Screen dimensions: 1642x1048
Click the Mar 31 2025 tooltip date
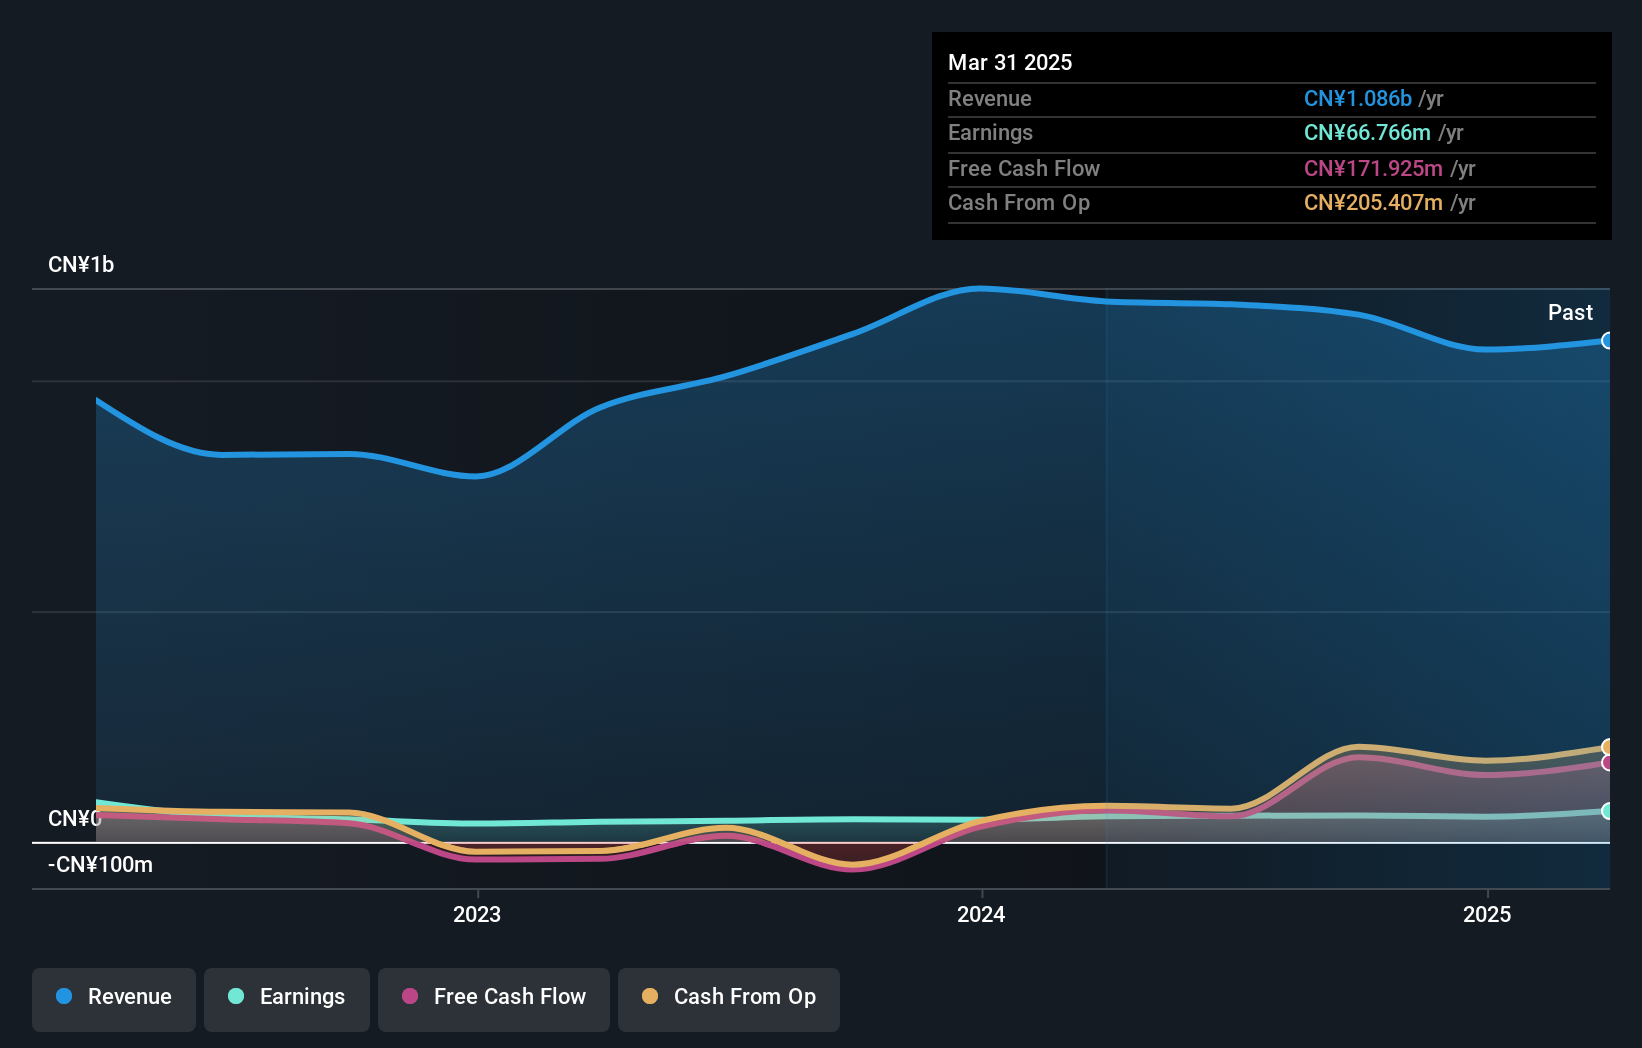pos(1010,62)
